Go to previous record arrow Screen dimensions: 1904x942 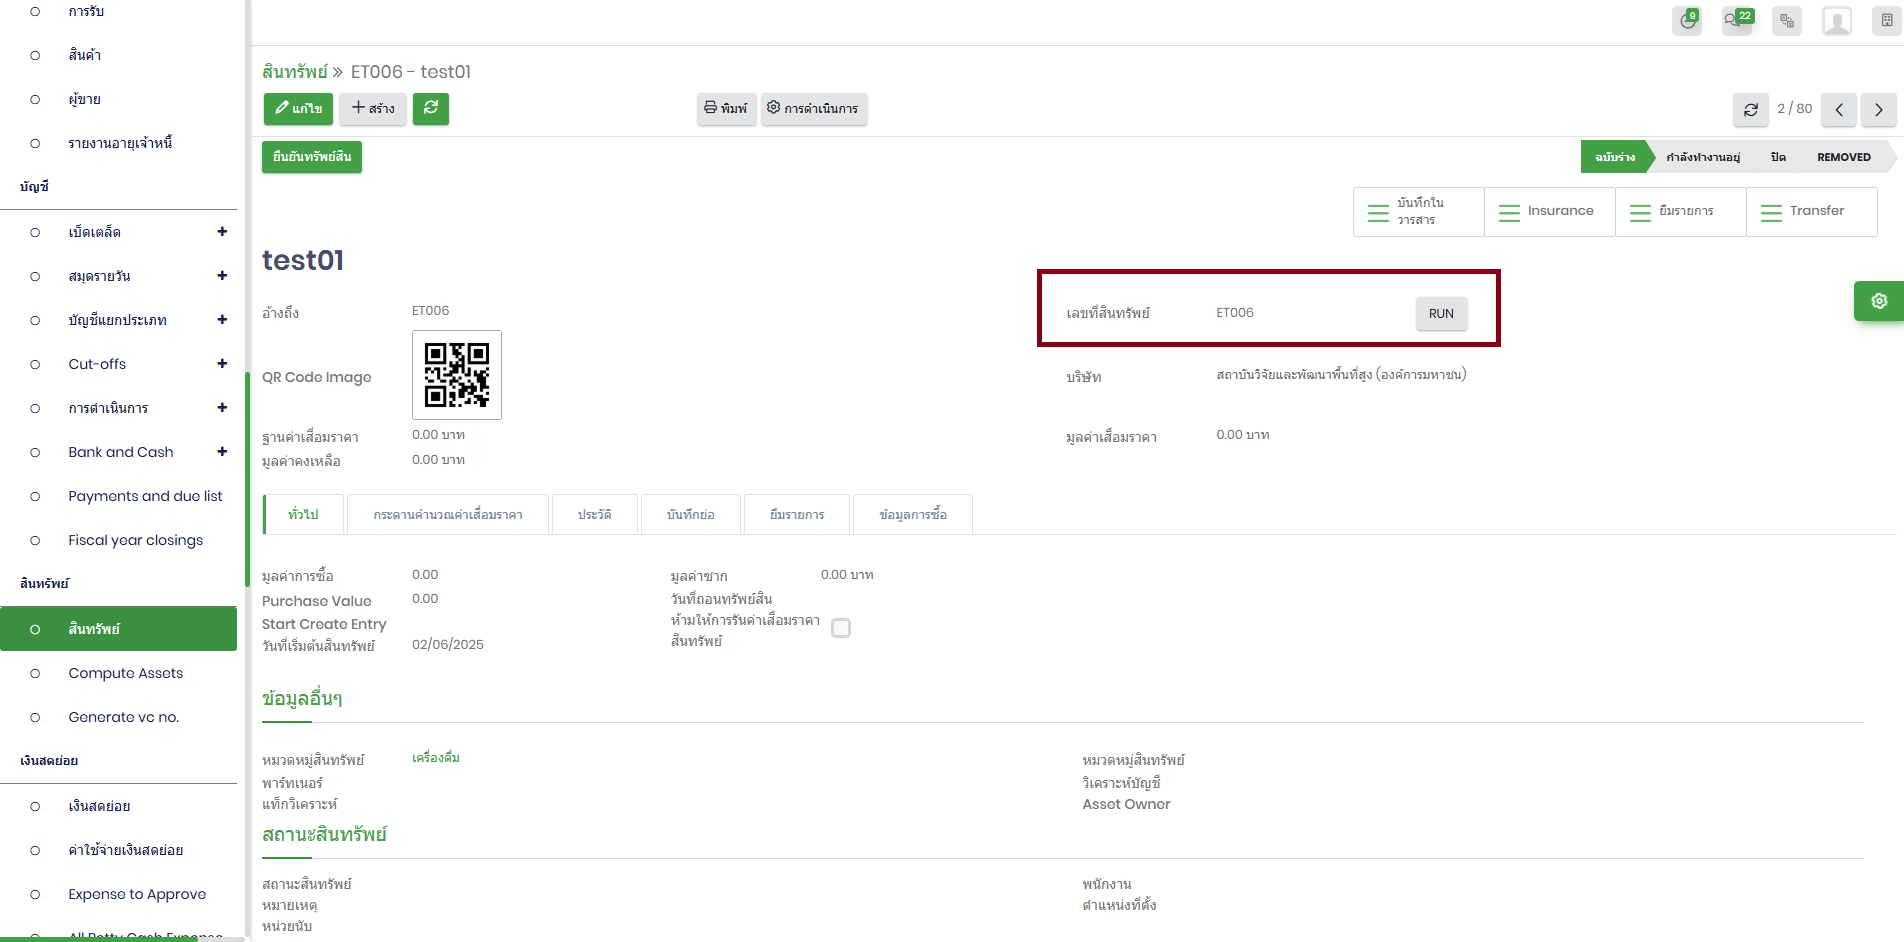(x=1838, y=109)
